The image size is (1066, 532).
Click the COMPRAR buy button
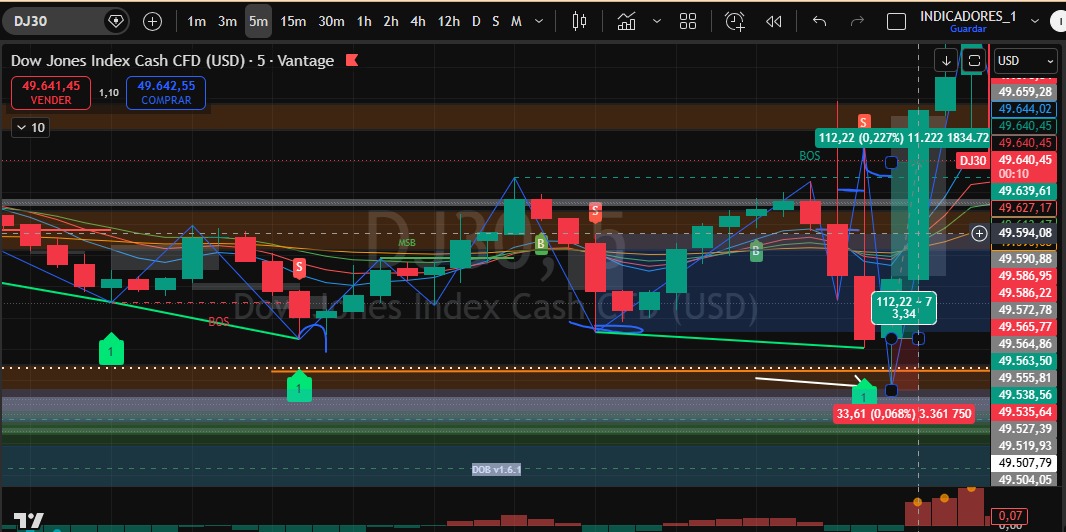[x=166, y=93]
